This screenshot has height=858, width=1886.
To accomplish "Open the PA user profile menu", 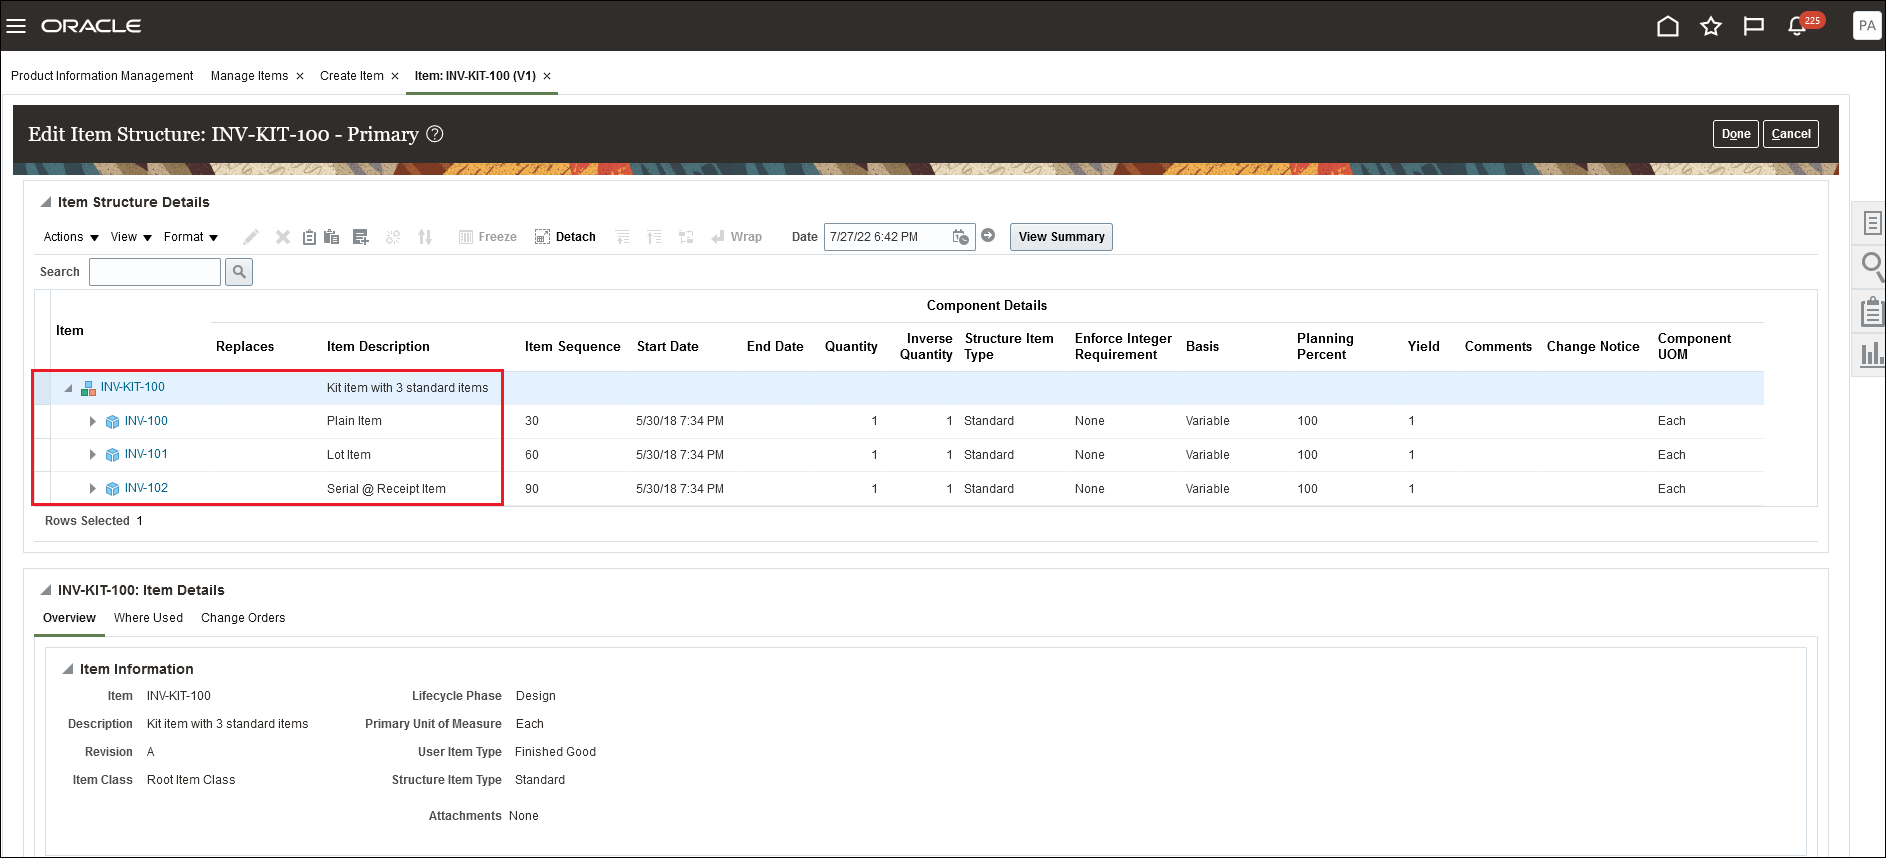I will click(1867, 26).
